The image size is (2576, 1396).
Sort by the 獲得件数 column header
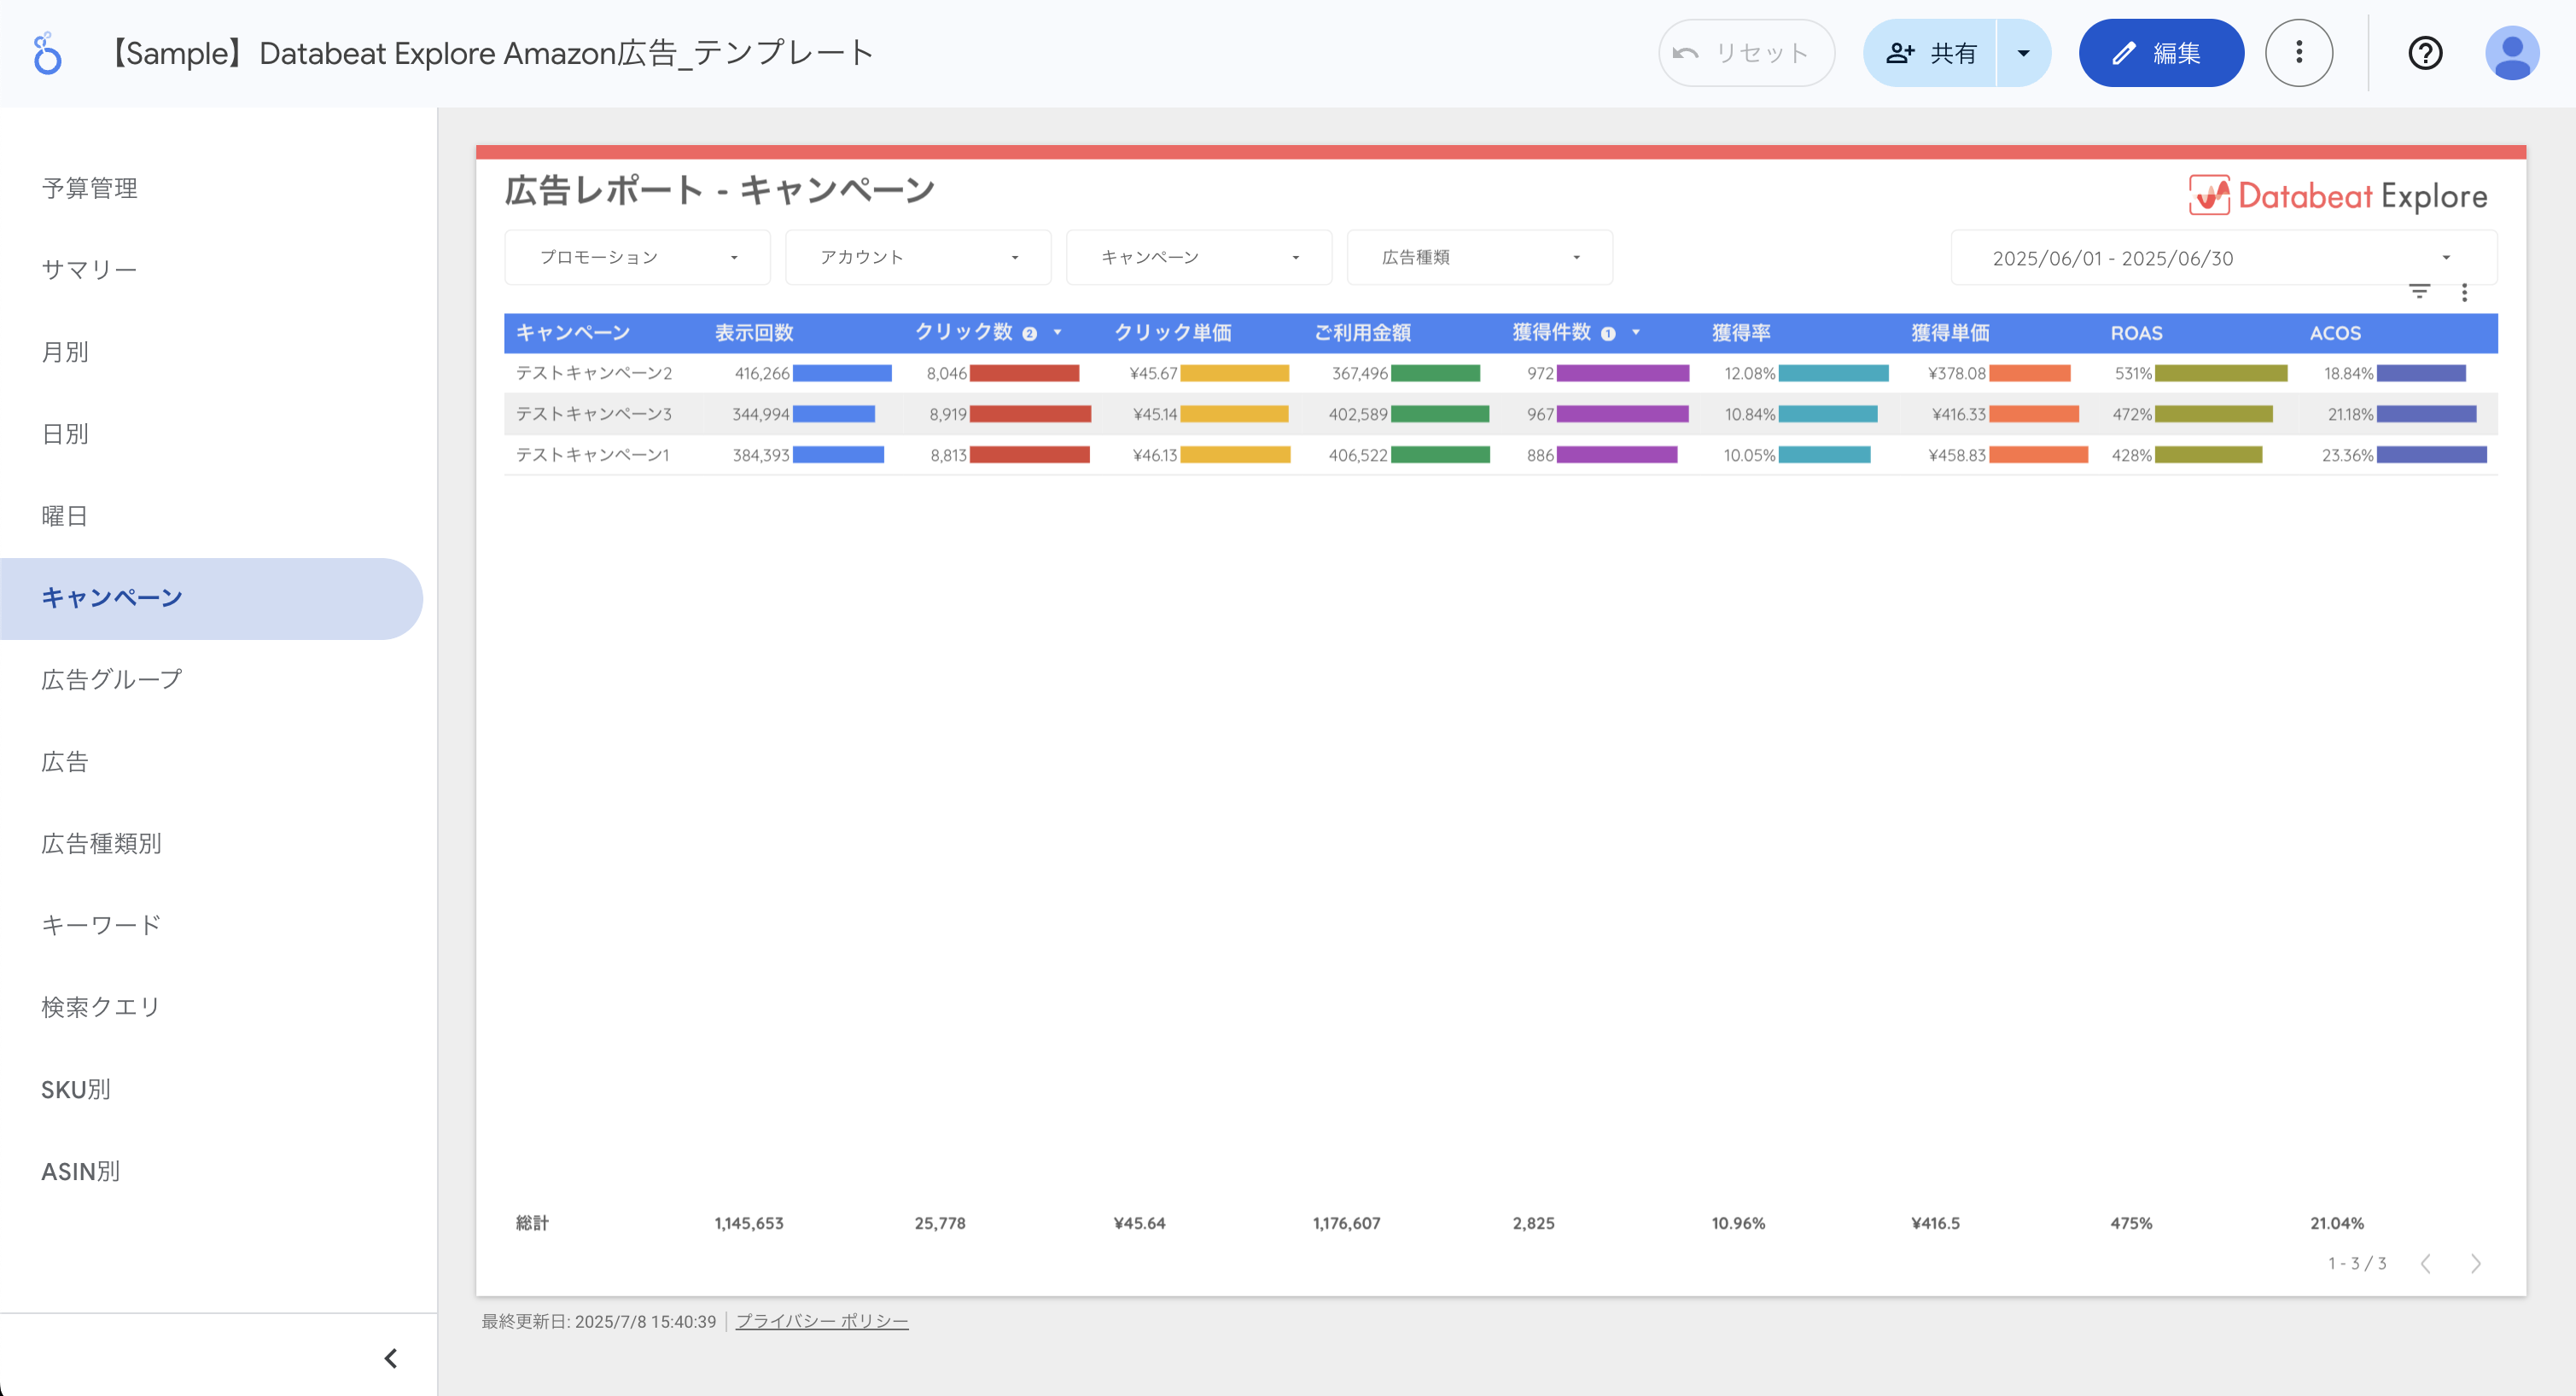(1551, 332)
